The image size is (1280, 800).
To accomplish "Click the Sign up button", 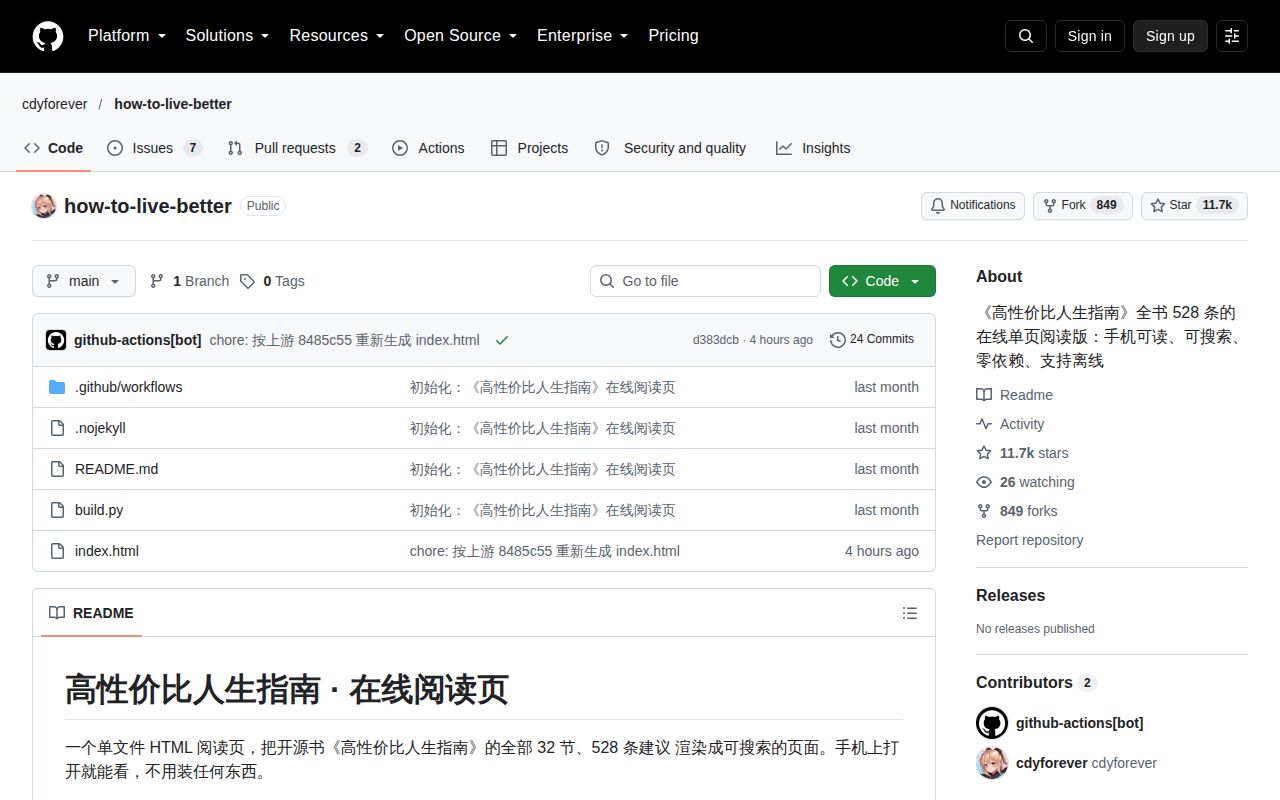I will (1170, 36).
